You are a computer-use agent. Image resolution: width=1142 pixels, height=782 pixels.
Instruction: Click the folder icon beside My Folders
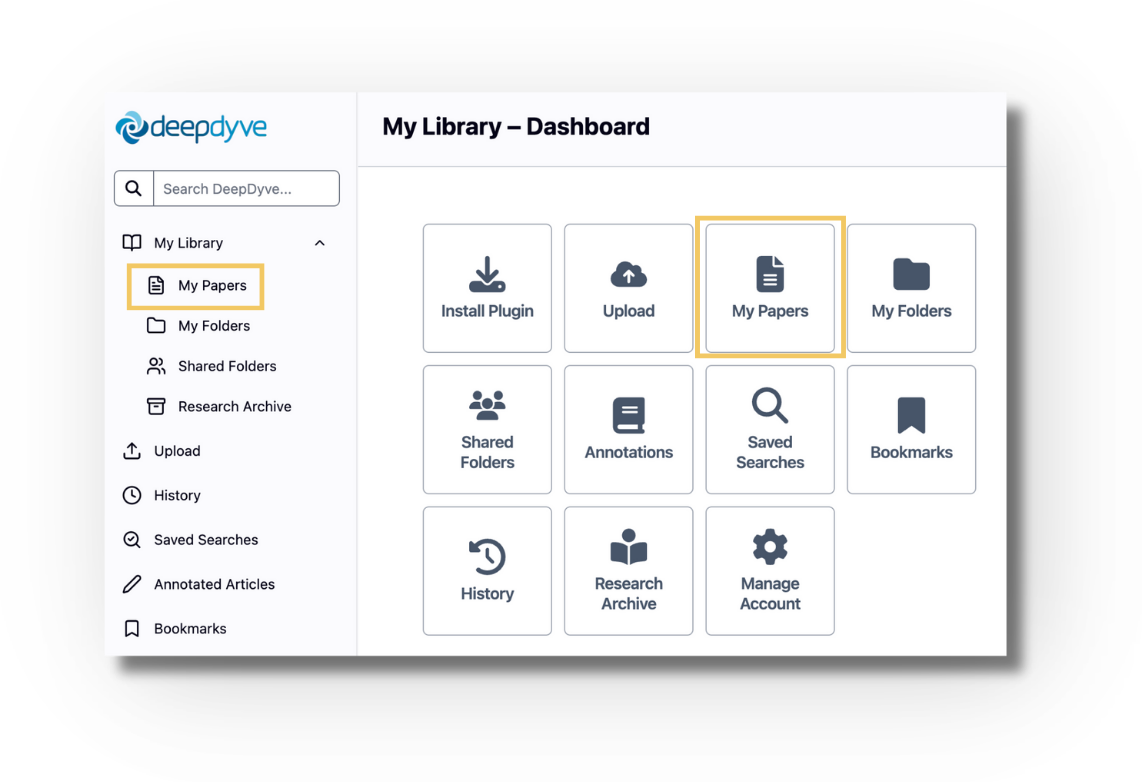pos(156,325)
